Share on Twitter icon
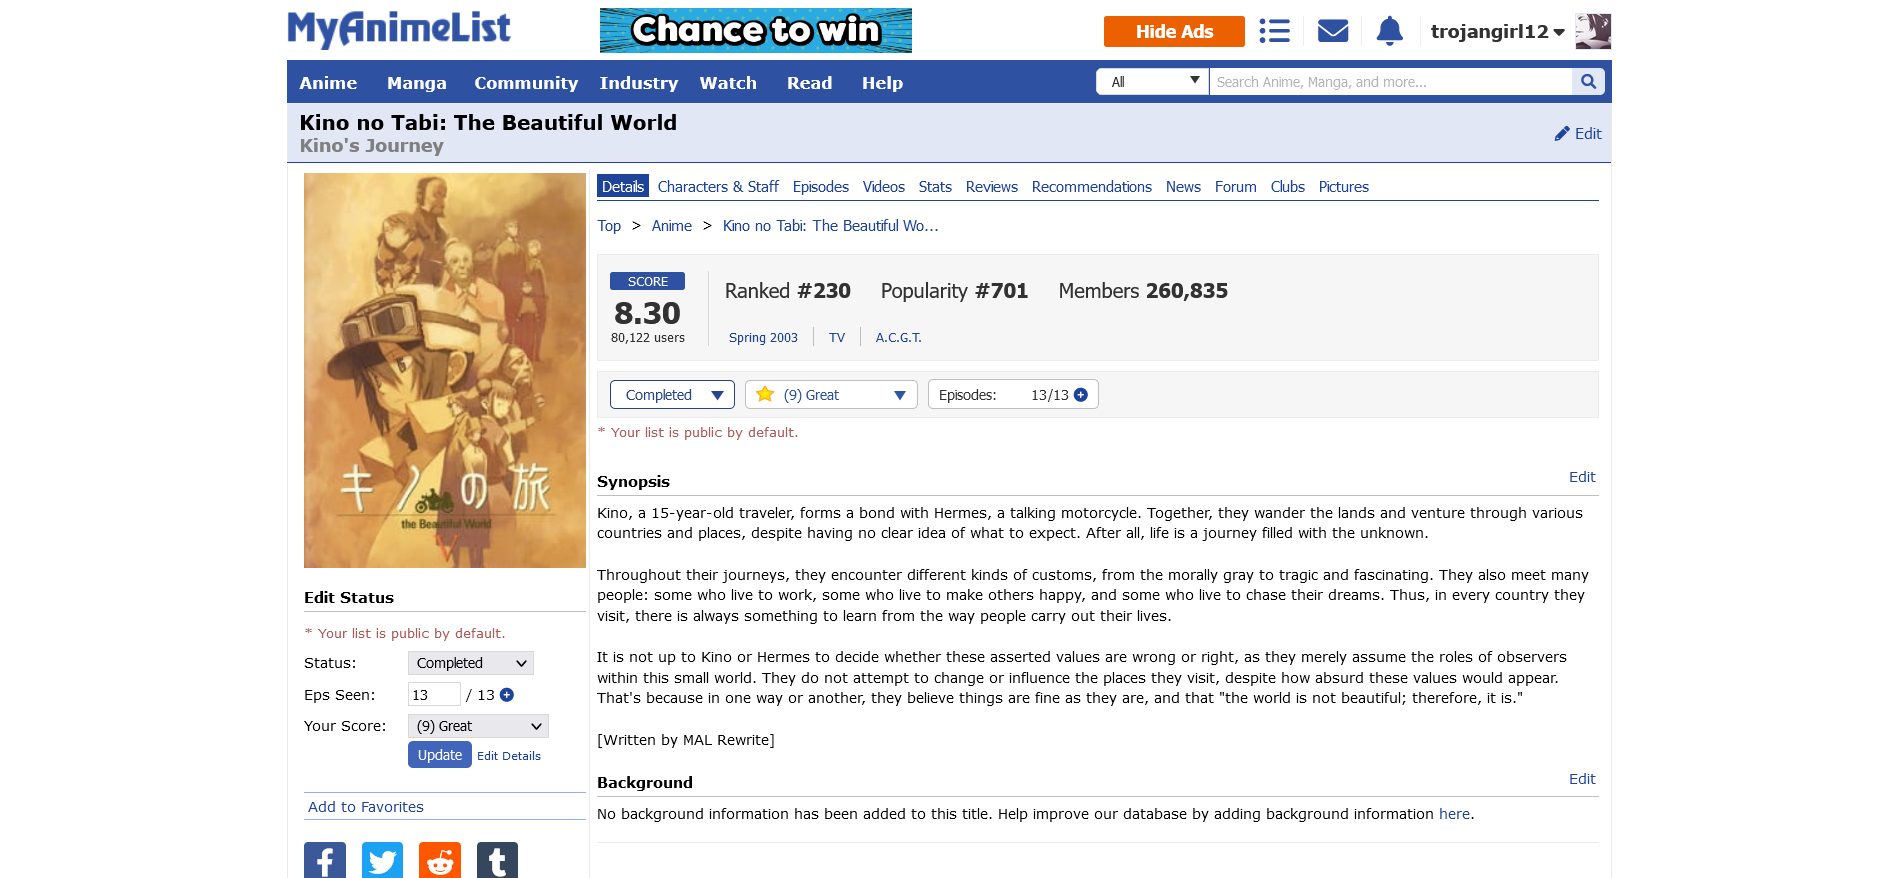Image resolution: width=1898 pixels, height=878 pixels. 382,861
